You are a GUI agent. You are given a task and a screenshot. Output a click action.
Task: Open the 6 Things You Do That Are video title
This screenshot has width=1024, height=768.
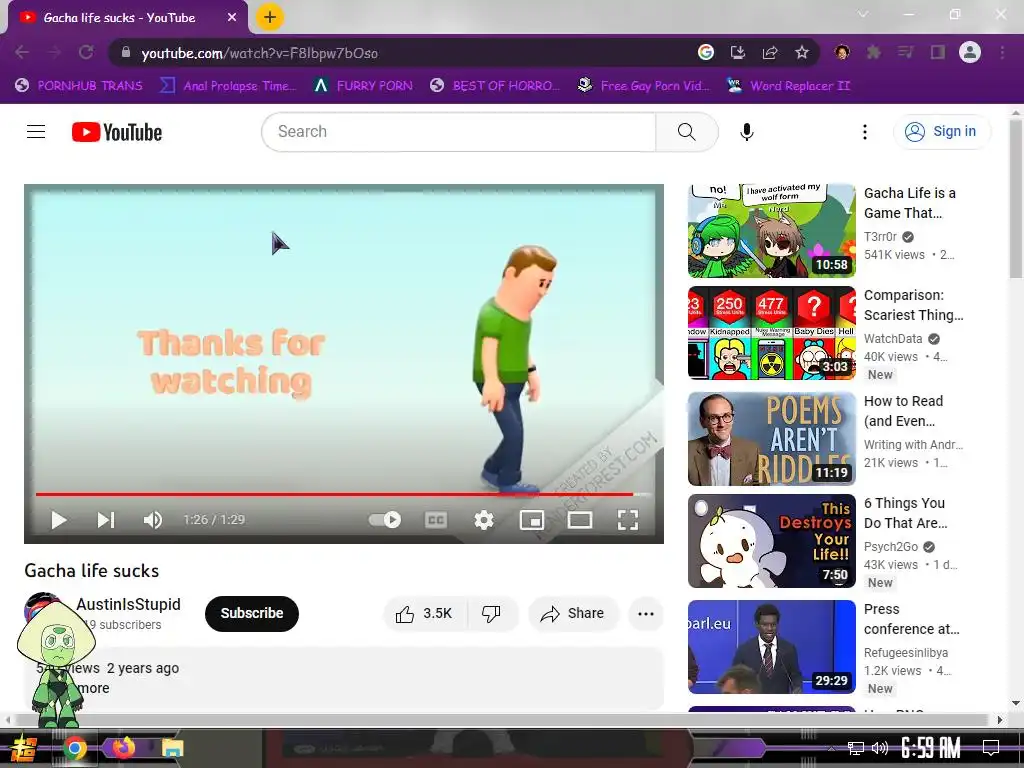(x=905, y=513)
